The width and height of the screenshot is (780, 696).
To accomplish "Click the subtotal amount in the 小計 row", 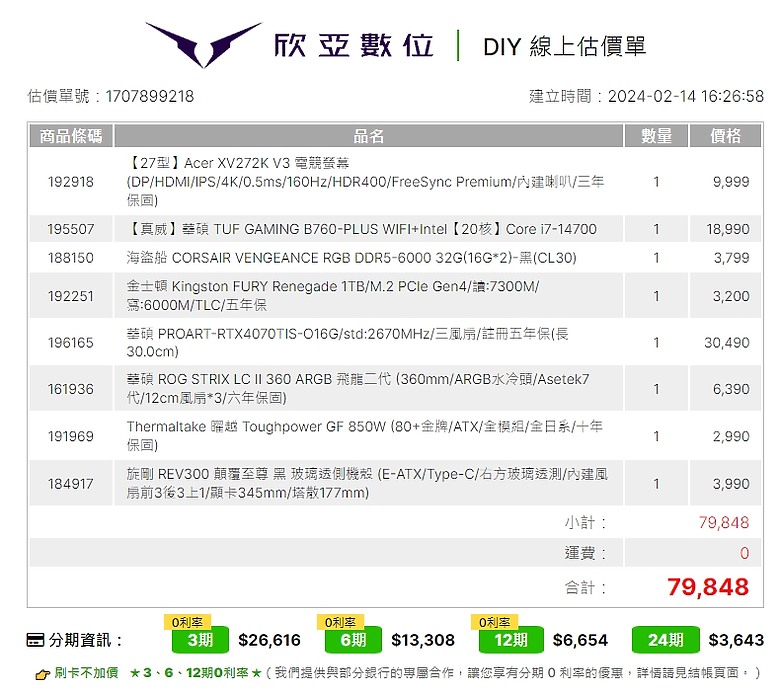I will [724, 523].
